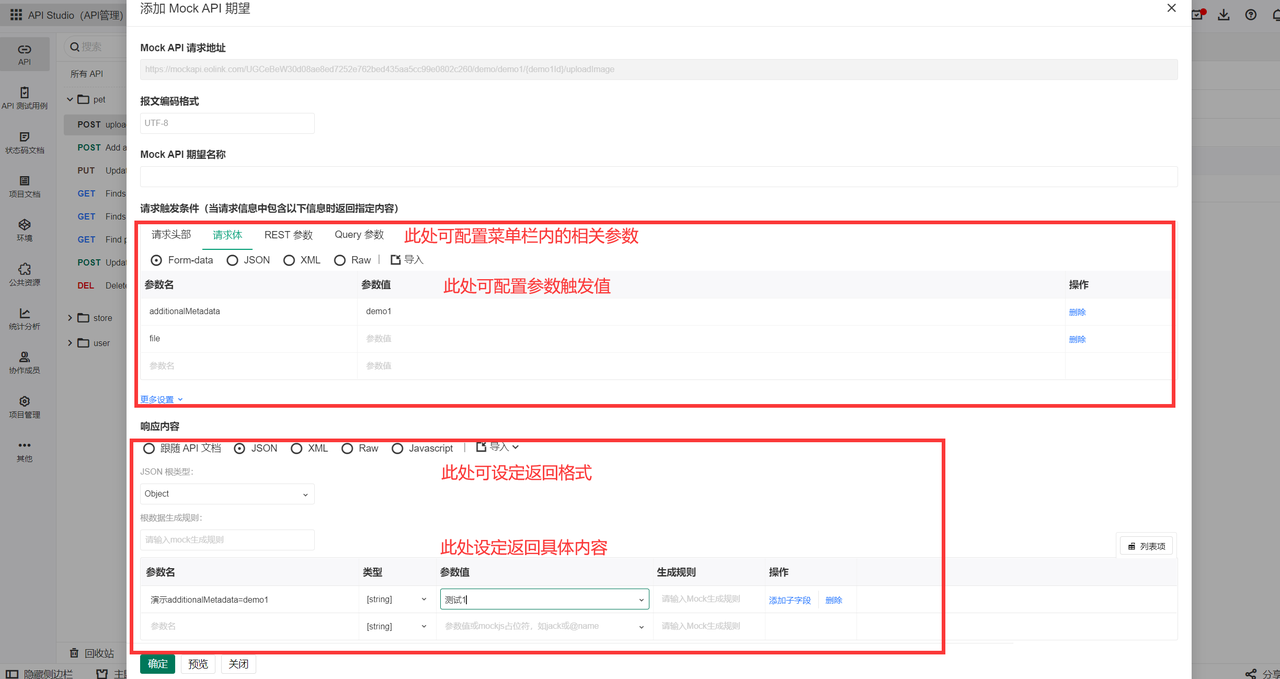Viewport: 1280px width, 679px height.
Task: Select the Form-data radio button
Action: pyautogui.click(x=156, y=260)
